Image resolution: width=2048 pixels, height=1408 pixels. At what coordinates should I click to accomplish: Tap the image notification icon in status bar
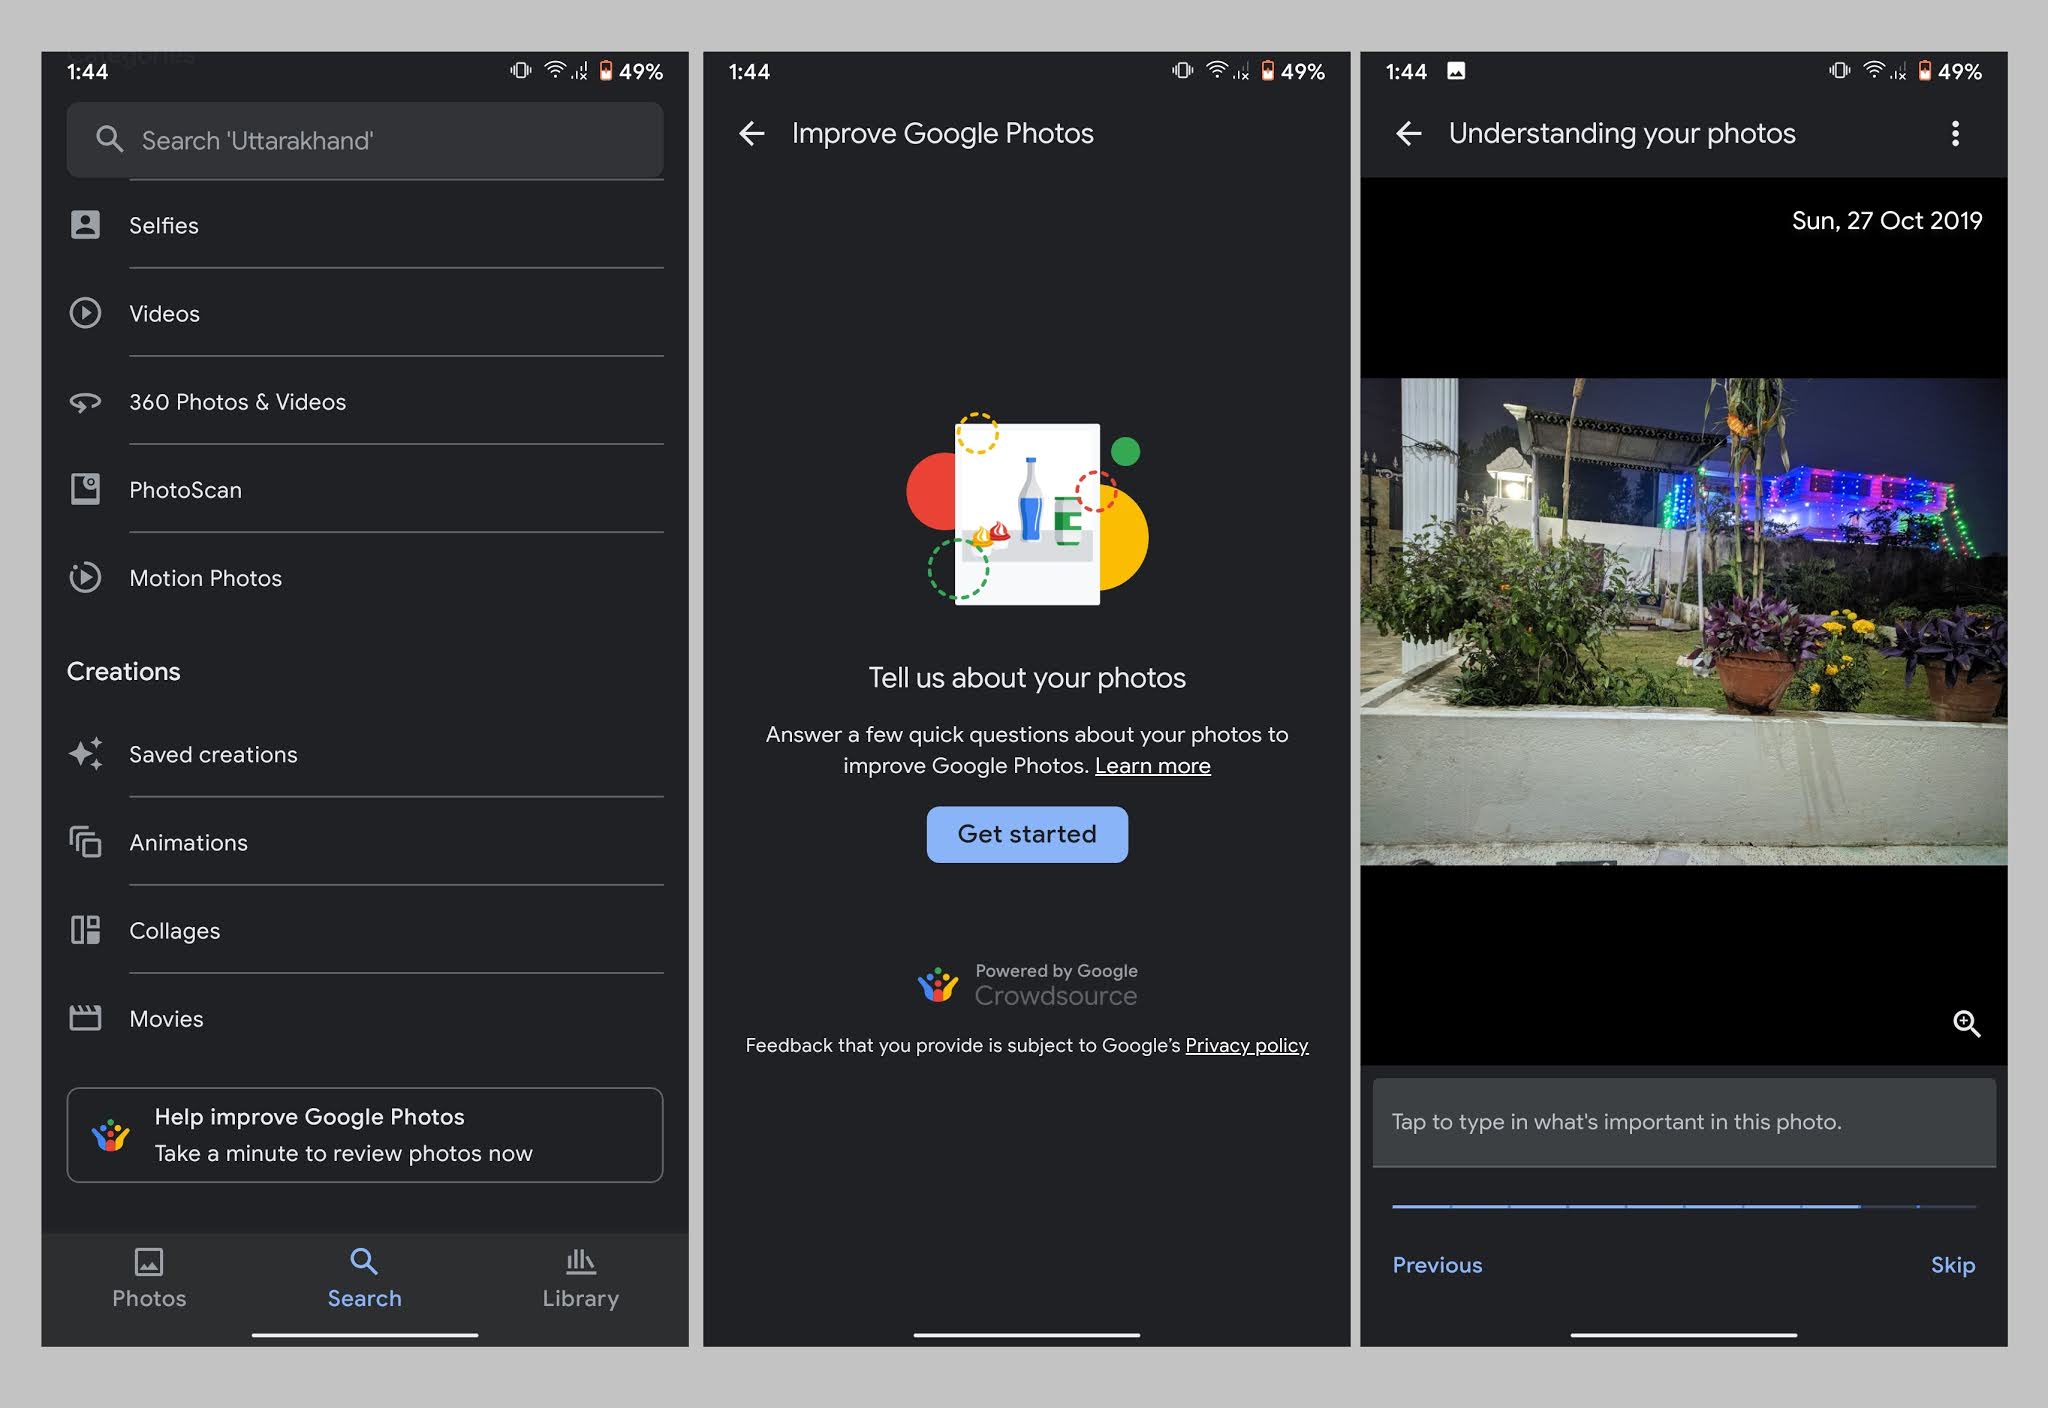[1456, 71]
